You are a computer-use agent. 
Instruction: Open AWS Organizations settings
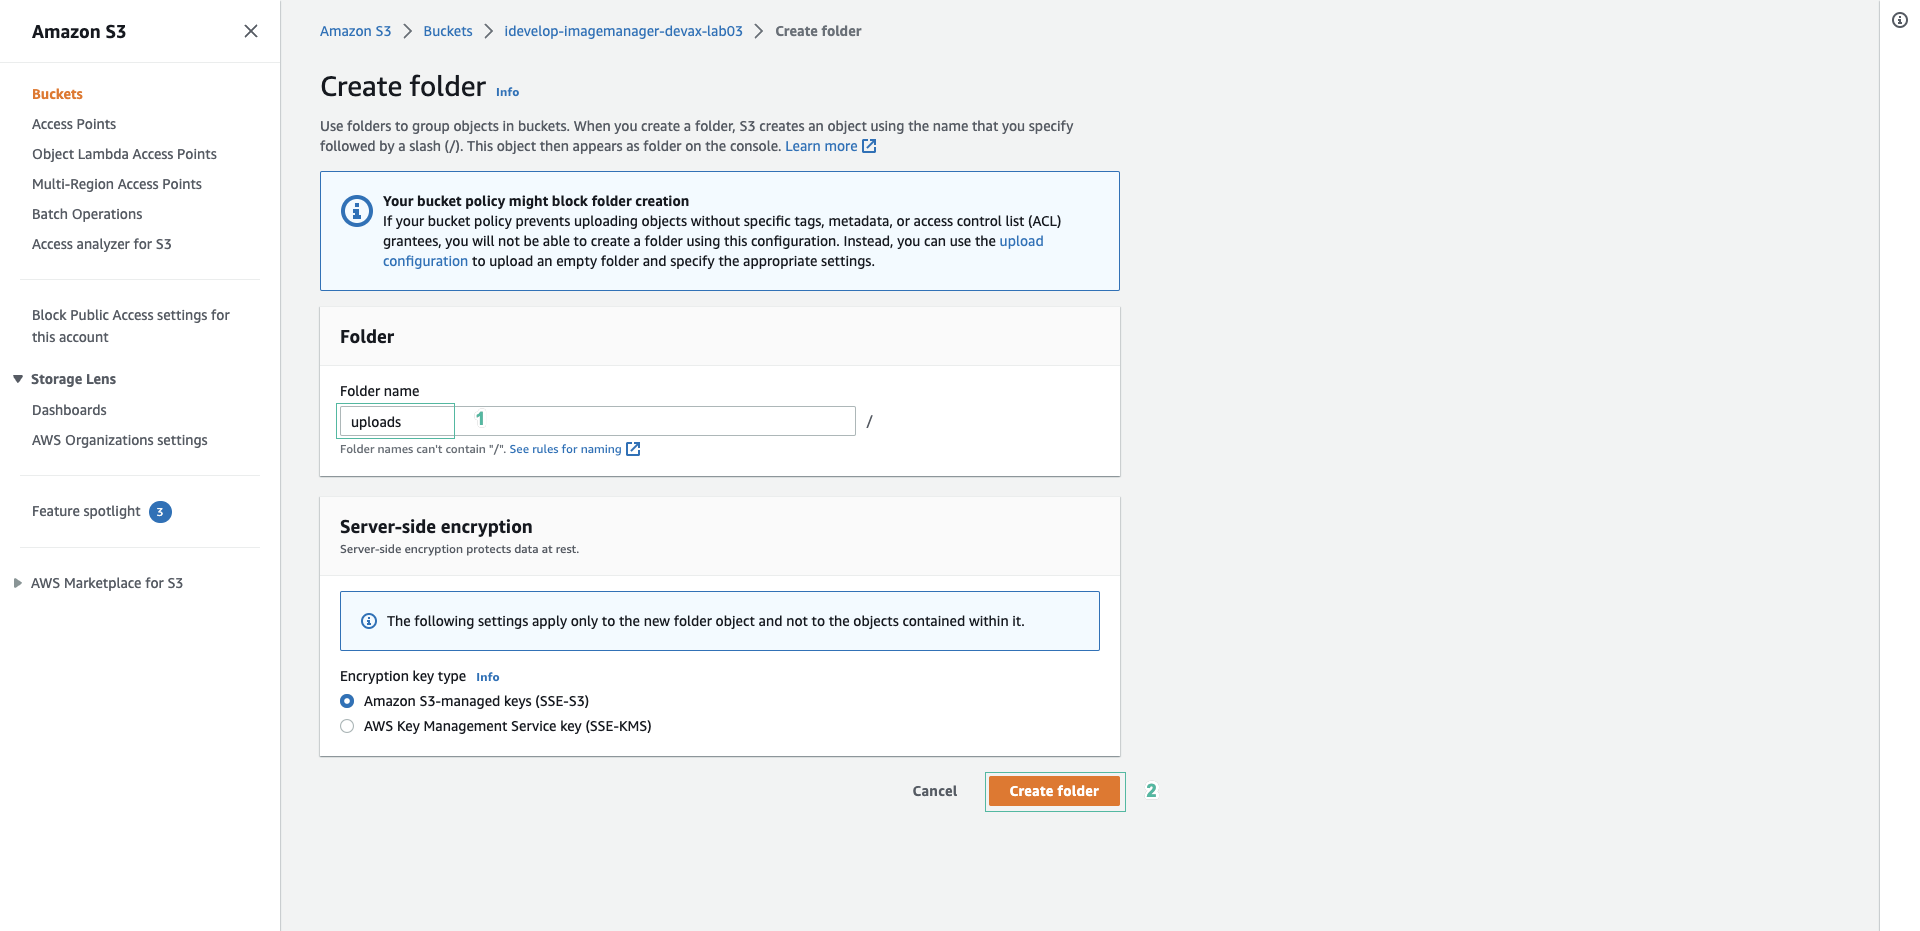pos(120,440)
